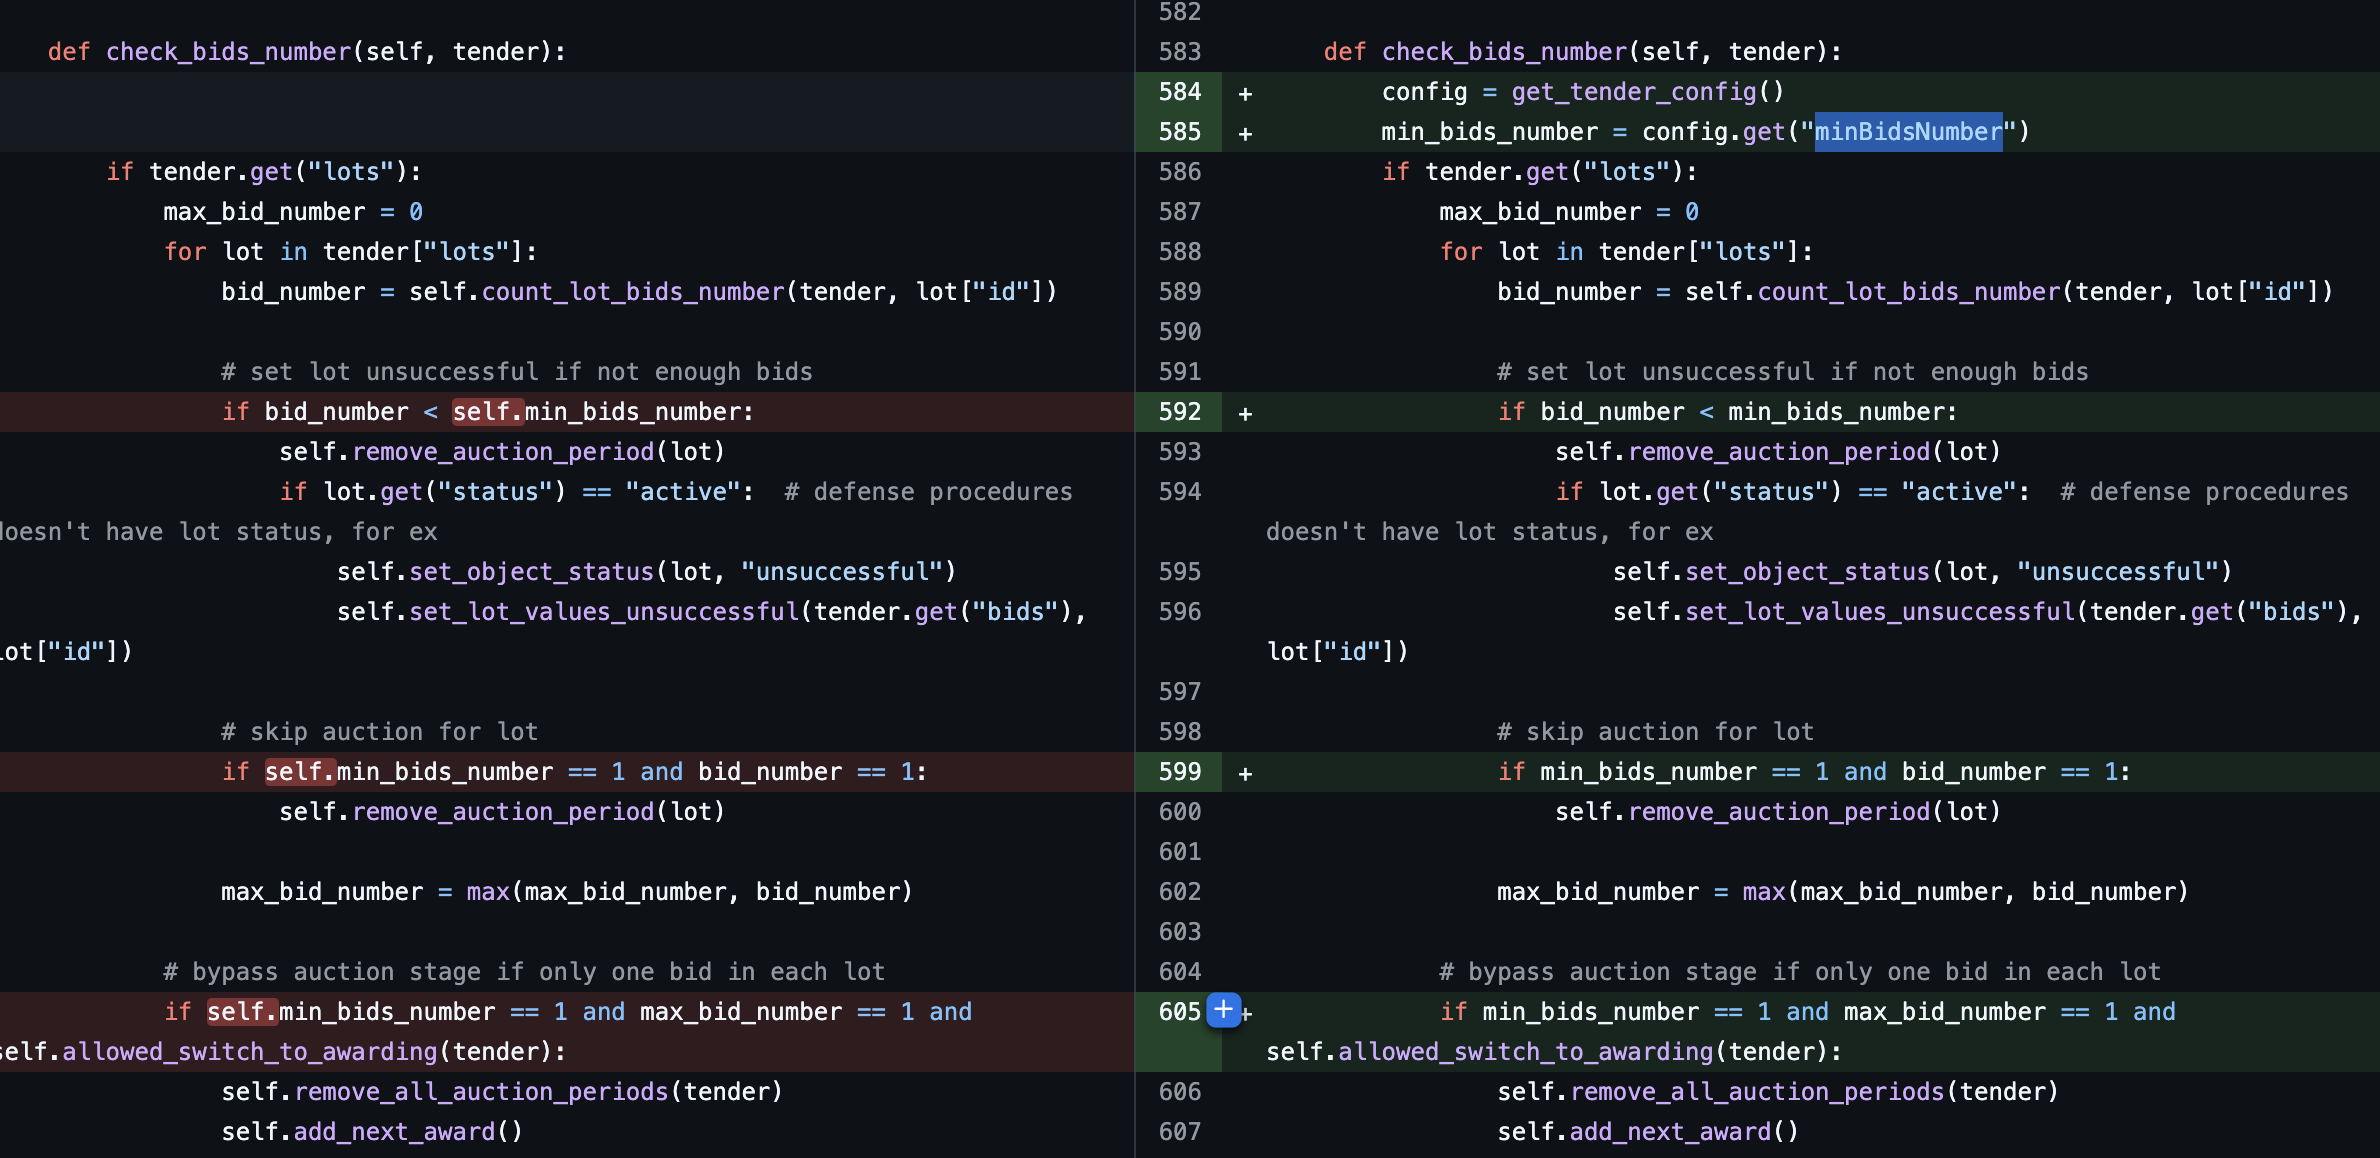Click count_lot_bids_number on line 589
Screen dimensions: 2380x1158
click(1909, 292)
